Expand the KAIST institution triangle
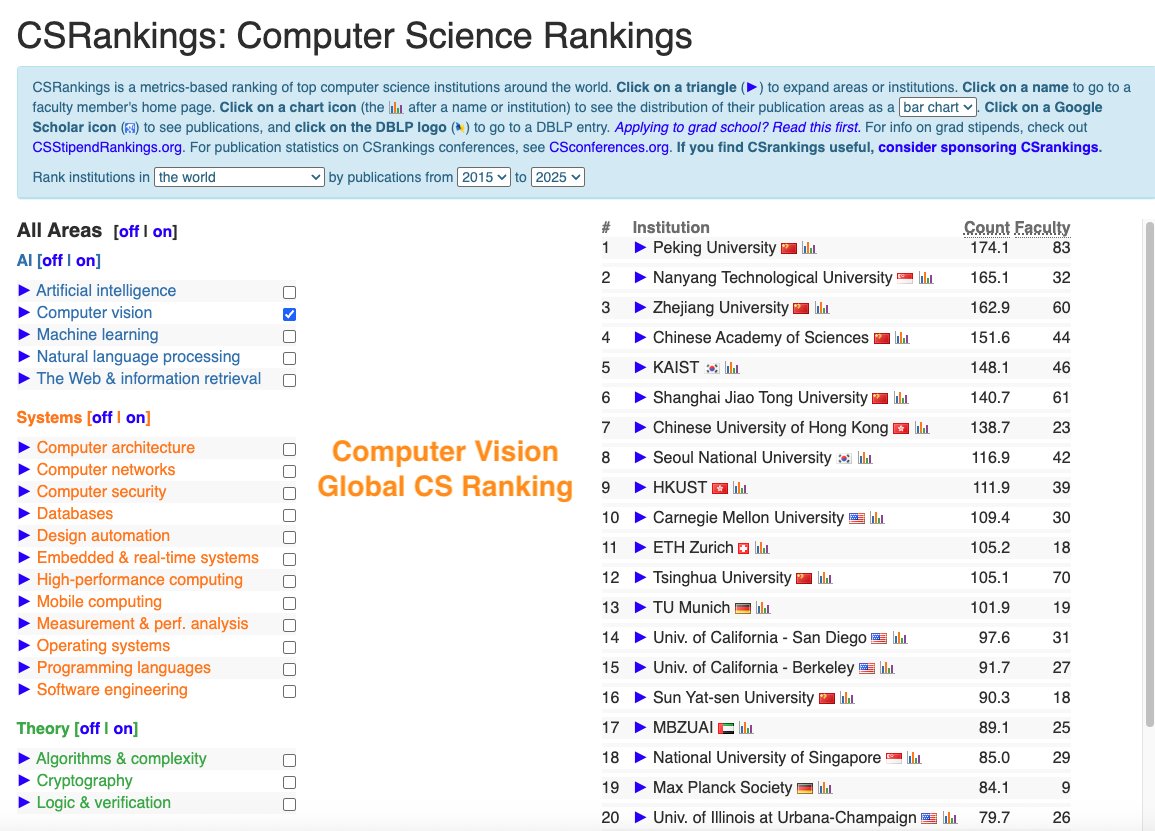1155x831 pixels. coord(640,368)
